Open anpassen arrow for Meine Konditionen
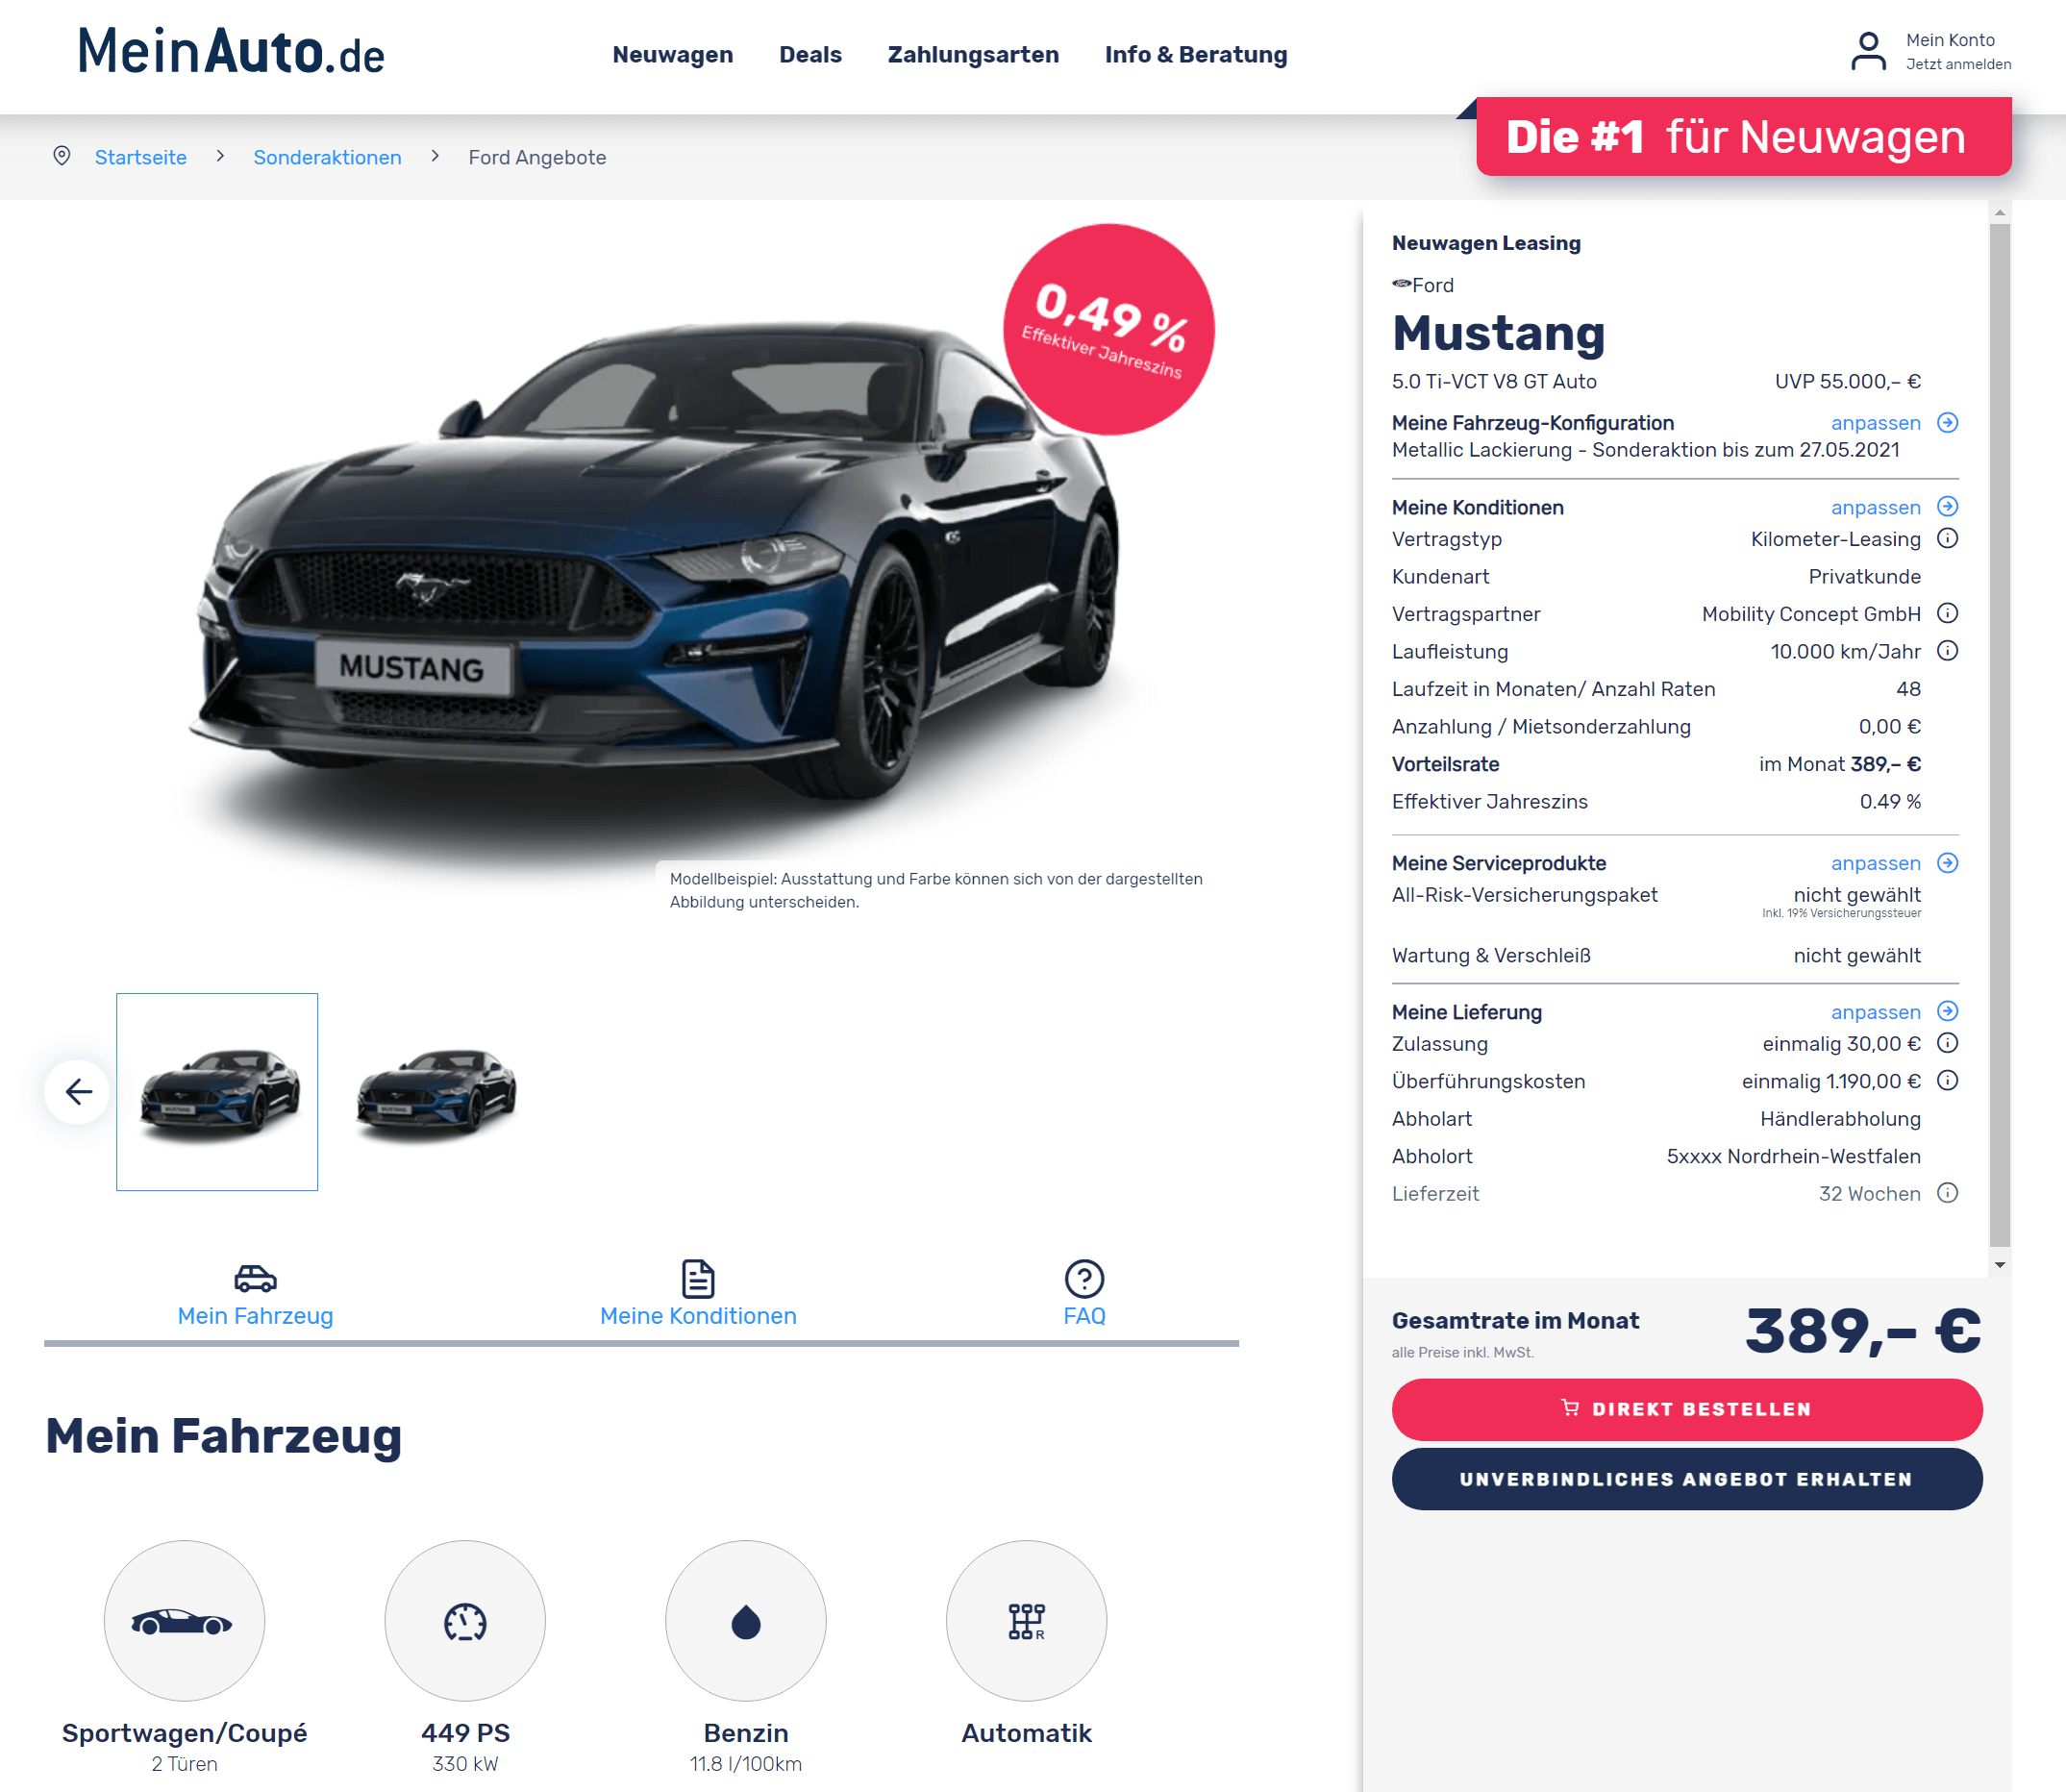 [x=1947, y=507]
